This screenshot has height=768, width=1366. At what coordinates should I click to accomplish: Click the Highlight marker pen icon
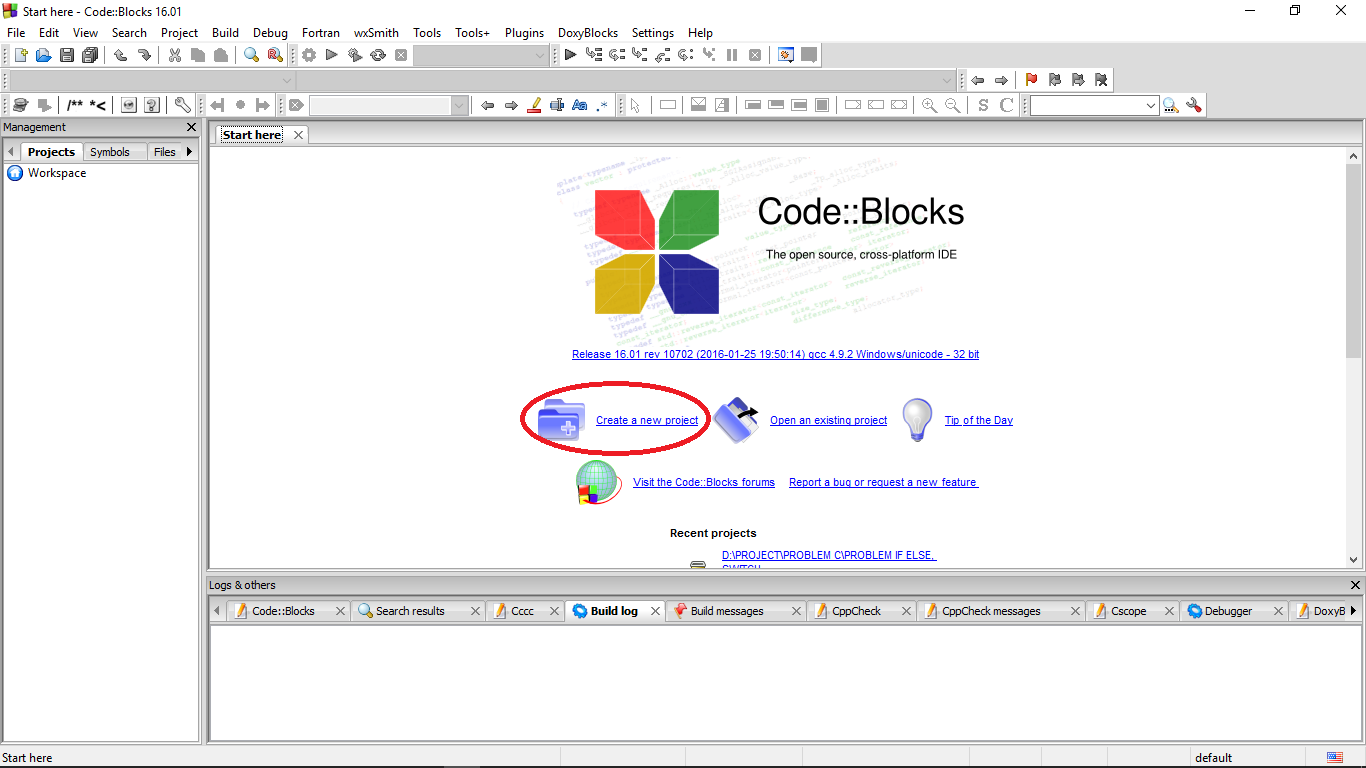533,105
